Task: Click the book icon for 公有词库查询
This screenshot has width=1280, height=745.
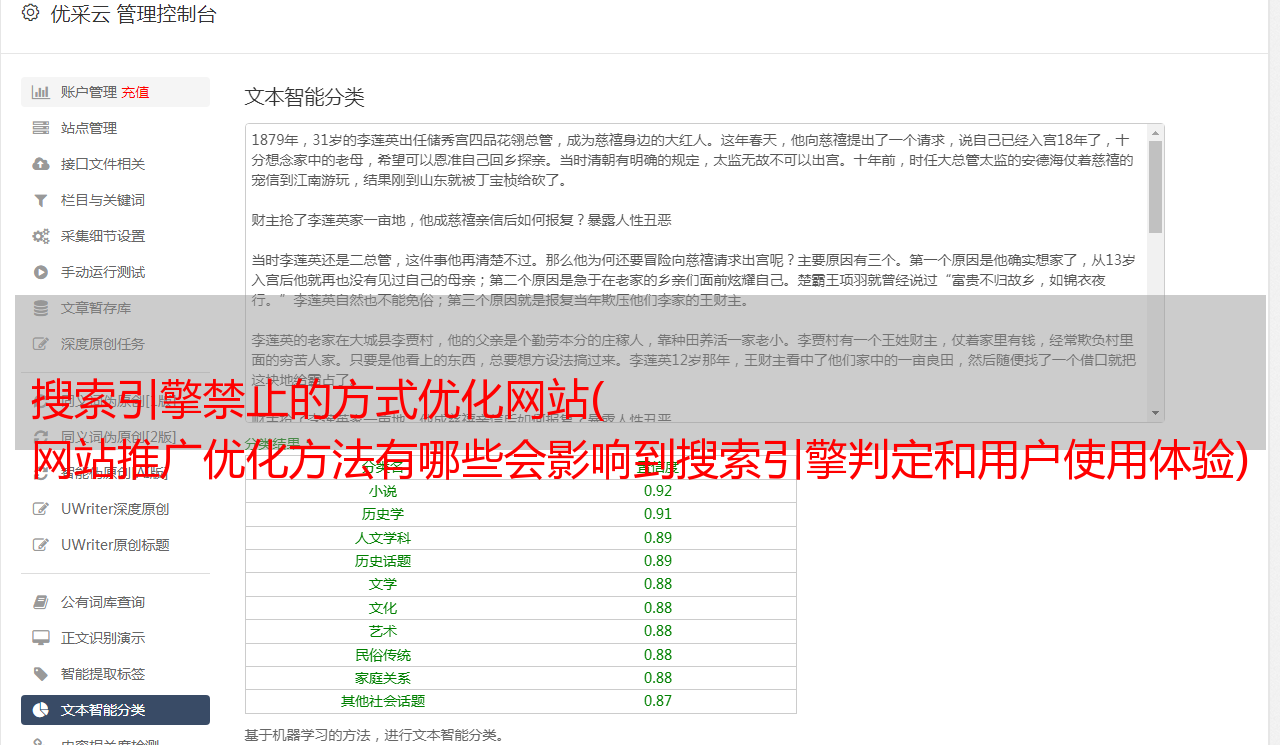Action: click(41, 602)
